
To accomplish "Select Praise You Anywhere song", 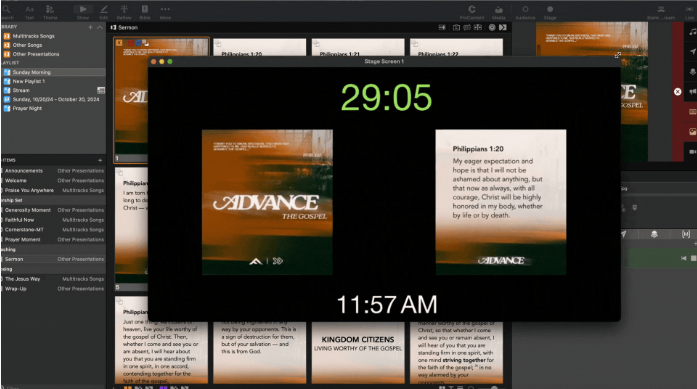I will [54, 190].
